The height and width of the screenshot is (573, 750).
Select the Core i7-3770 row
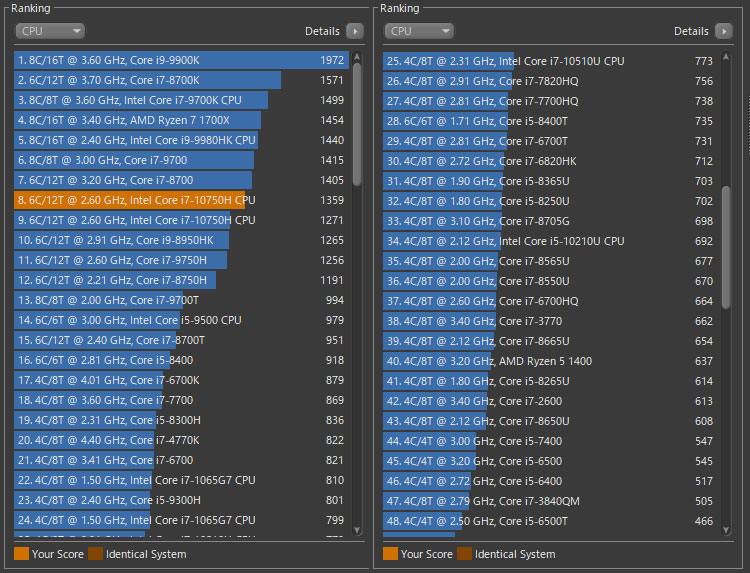coord(551,321)
